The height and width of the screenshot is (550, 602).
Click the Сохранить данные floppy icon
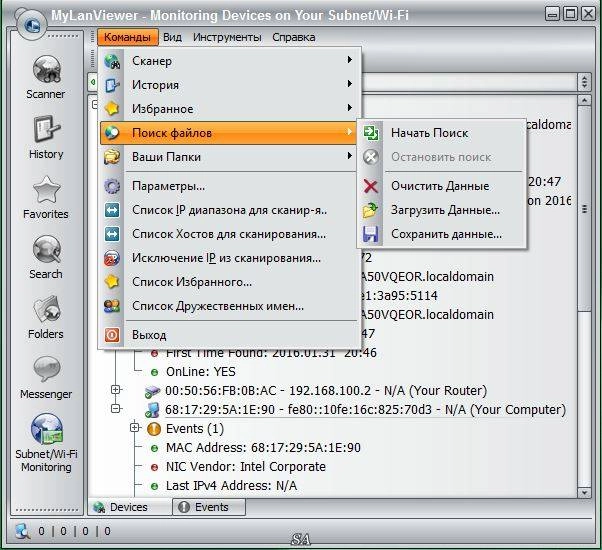pyautogui.click(x=371, y=234)
